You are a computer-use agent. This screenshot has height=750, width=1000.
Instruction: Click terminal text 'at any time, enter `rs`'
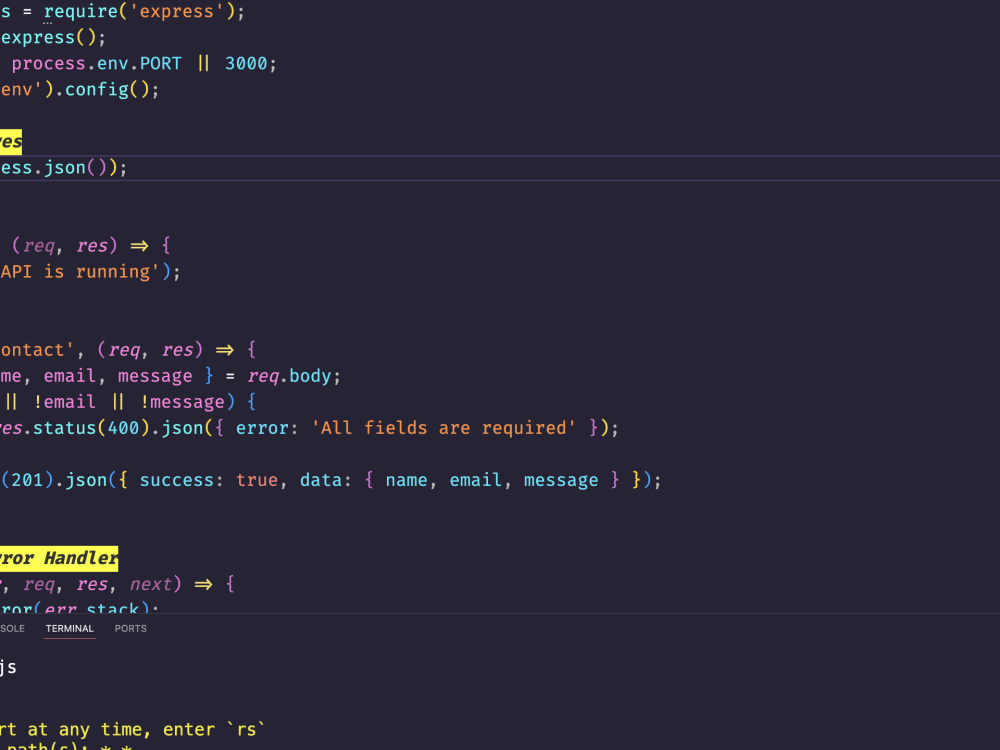[145, 729]
